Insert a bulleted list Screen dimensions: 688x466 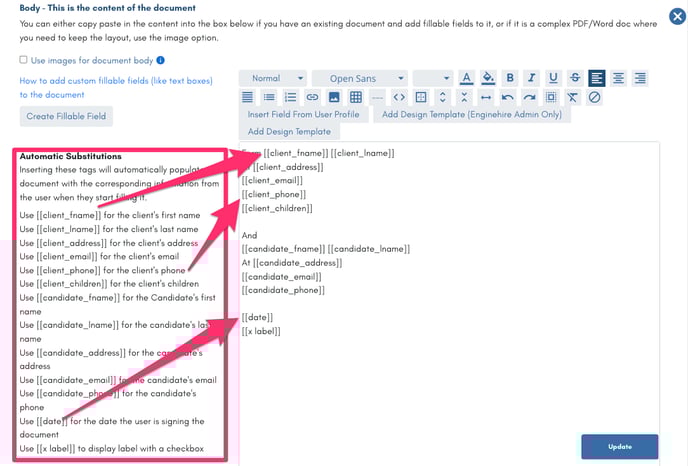(x=269, y=97)
